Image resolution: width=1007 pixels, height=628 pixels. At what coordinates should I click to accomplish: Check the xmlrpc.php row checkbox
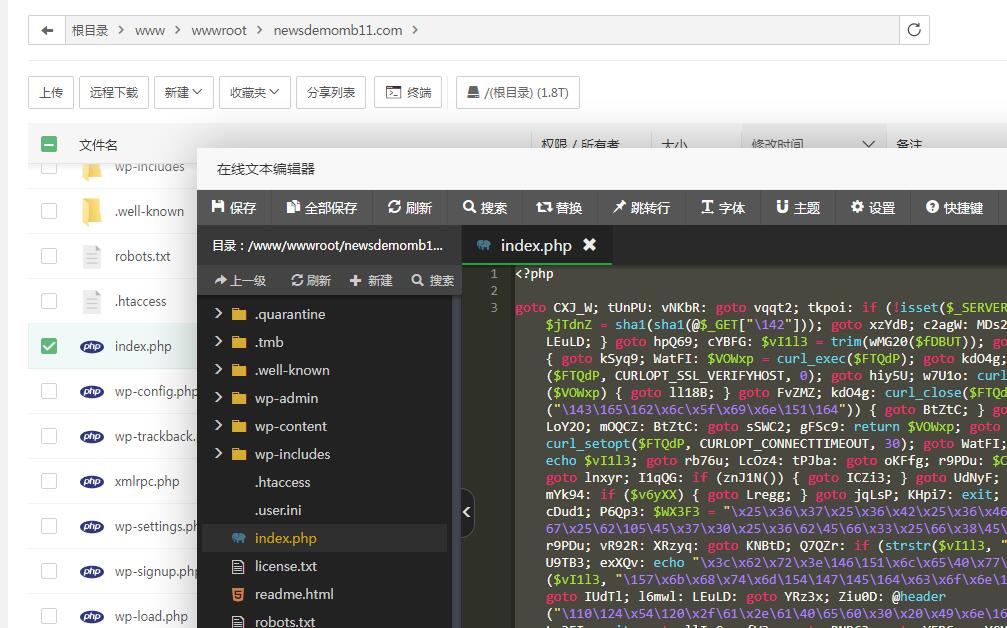[49, 481]
